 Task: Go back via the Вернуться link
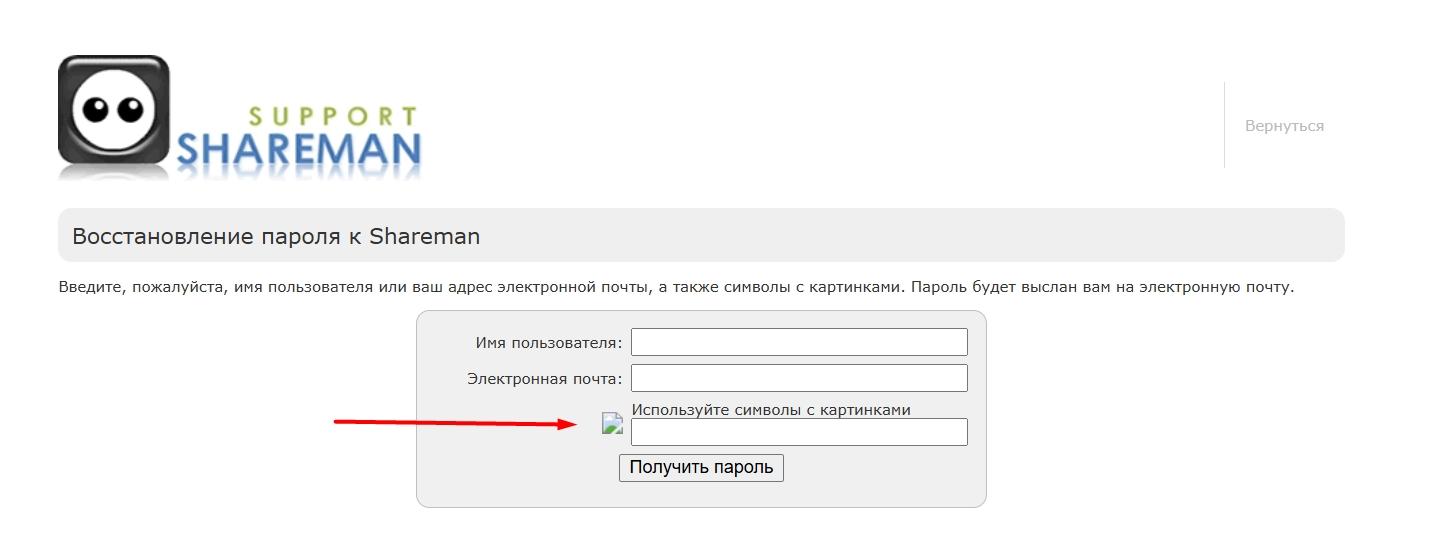pyautogui.click(x=1284, y=126)
